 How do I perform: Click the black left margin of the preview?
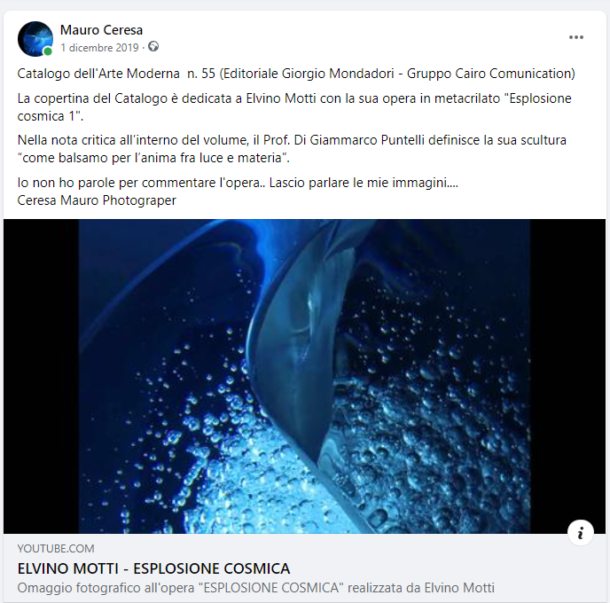coord(41,376)
